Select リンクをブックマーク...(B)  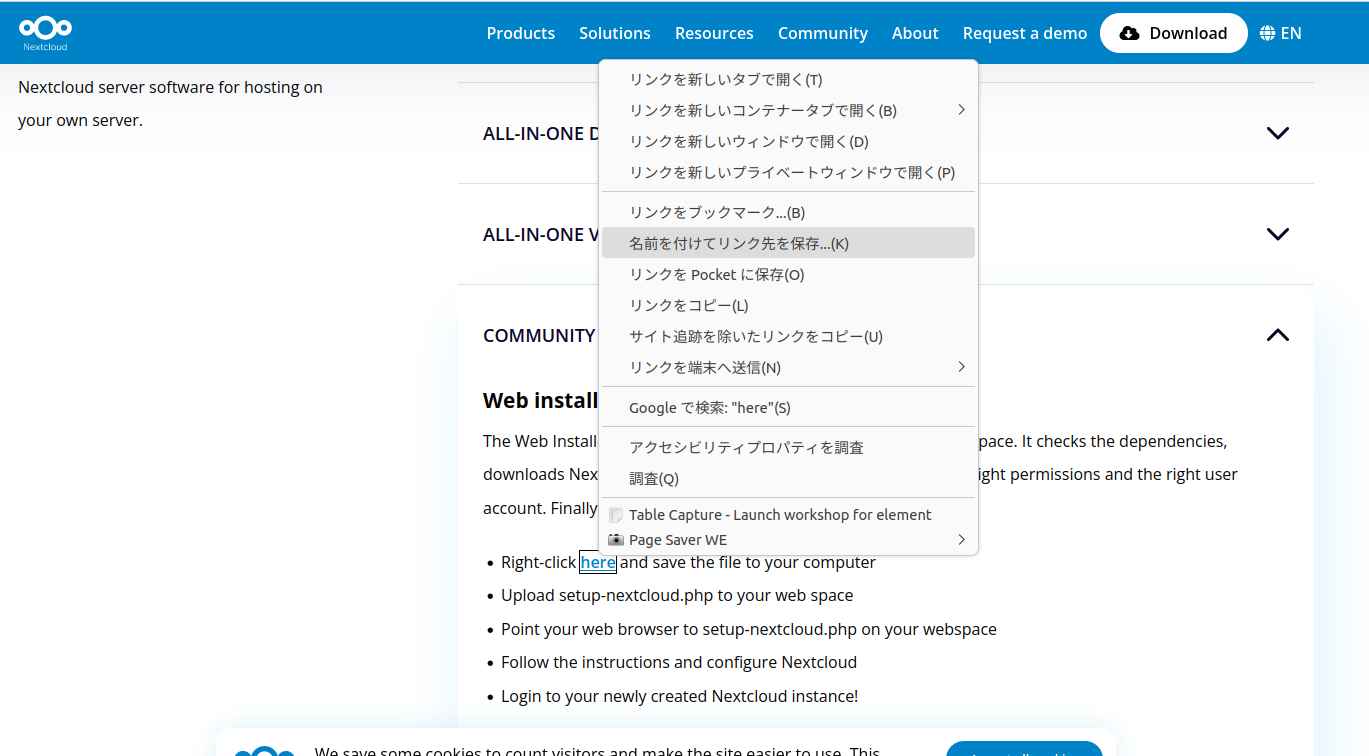(788, 213)
